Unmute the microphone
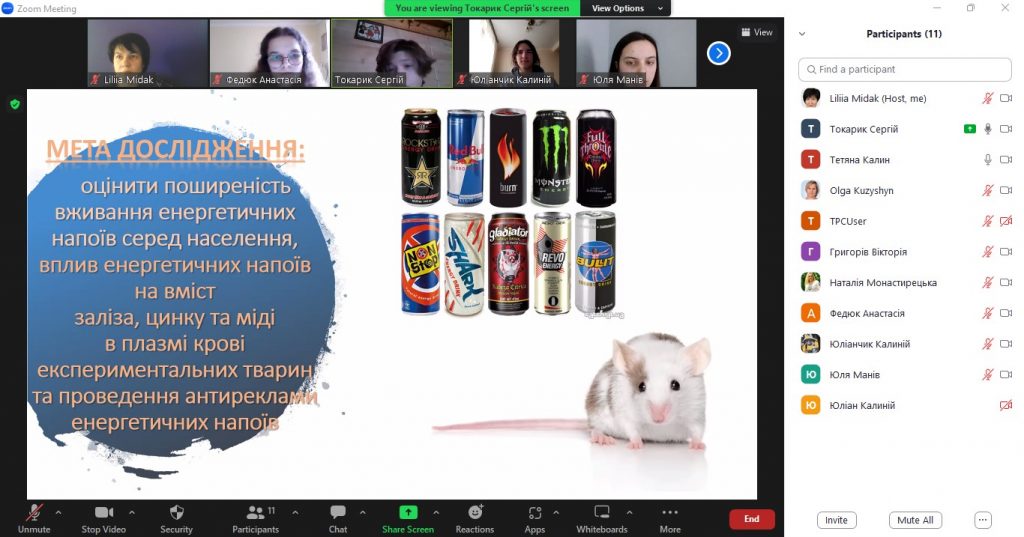The height and width of the screenshot is (537, 1024). point(34,513)
